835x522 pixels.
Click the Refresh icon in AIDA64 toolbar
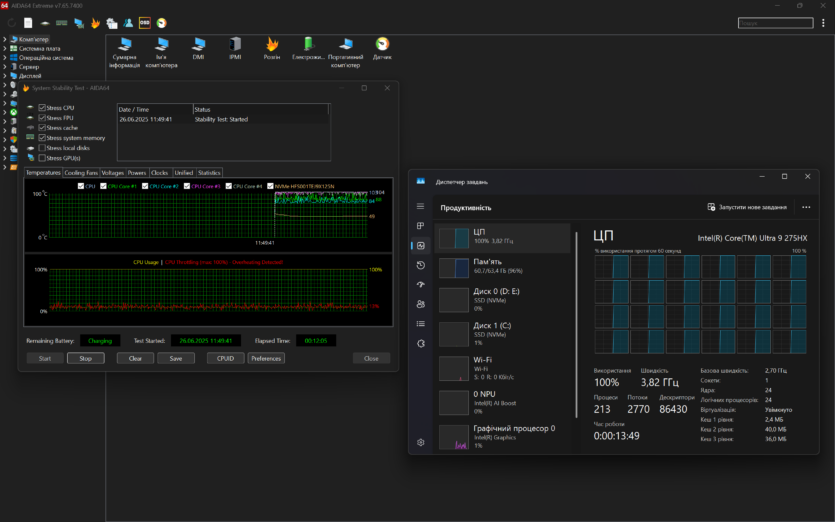[x=12, y=23]
